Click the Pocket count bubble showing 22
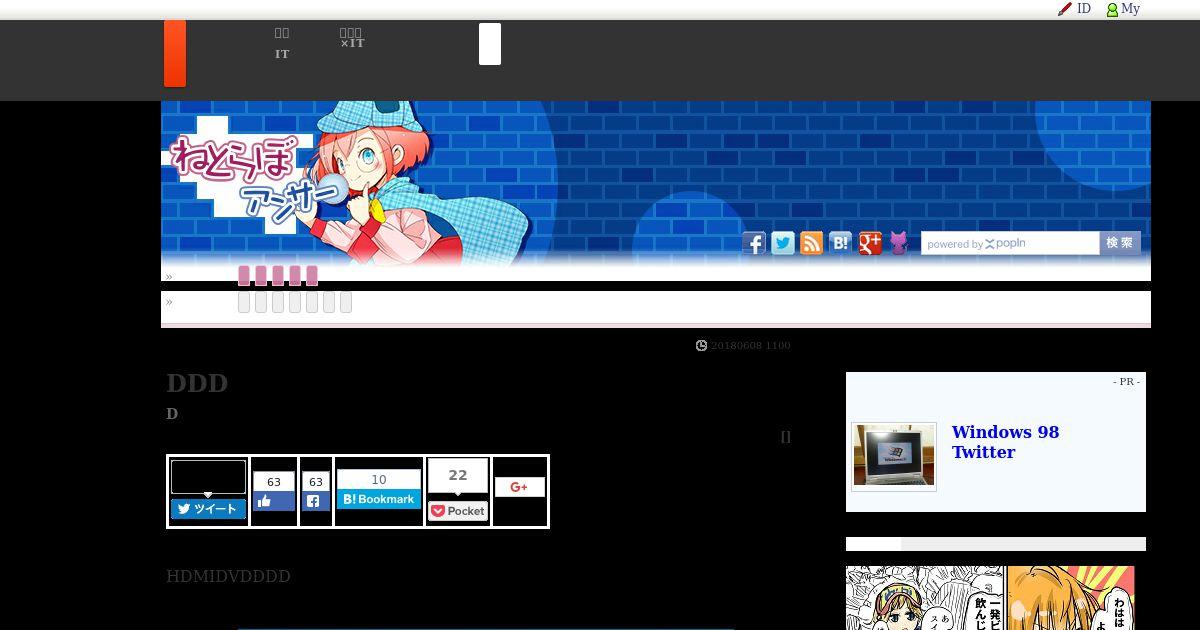The width and height of the screenshot is (1200, 630). tap(458, 476)
